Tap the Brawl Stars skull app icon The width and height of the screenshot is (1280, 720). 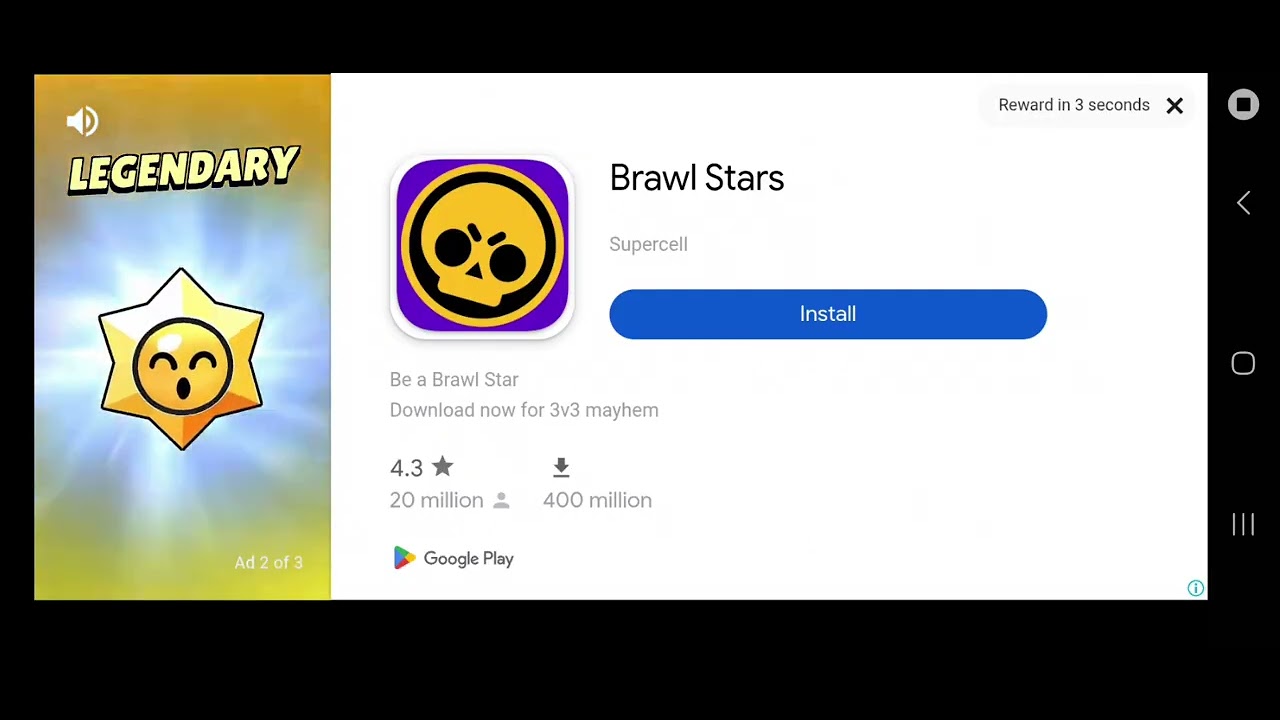coord(482,246)
